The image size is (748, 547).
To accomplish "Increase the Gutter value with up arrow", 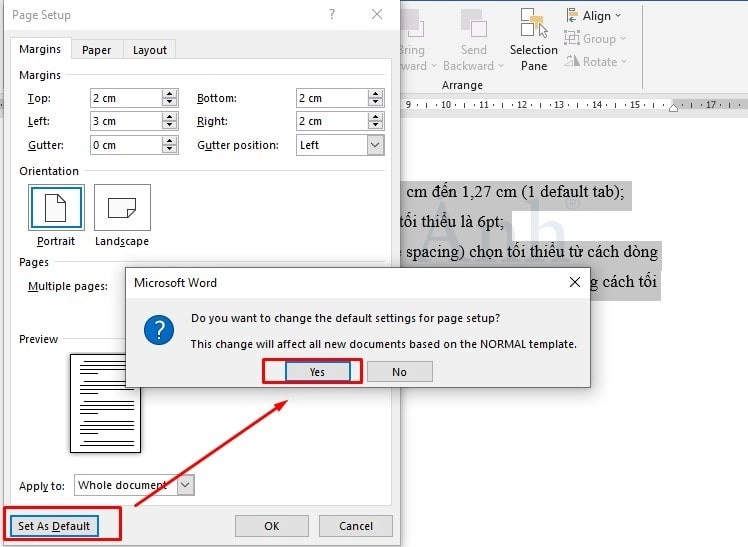I will click(x=169, y=141).
